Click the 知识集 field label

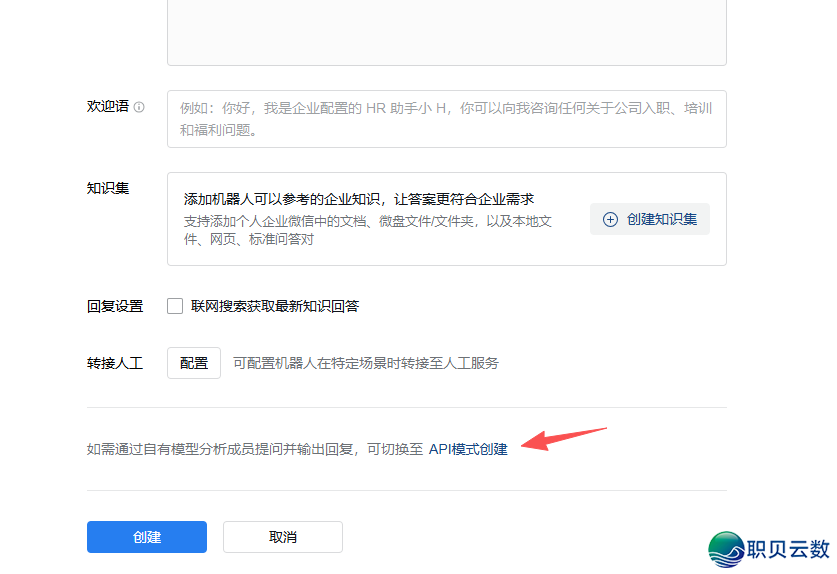click(x=108, y=188)
